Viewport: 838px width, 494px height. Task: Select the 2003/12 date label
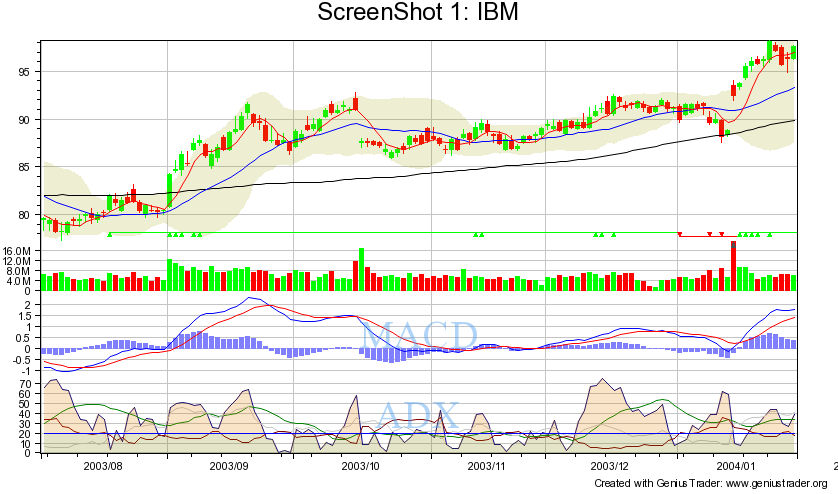click(608, 466)
